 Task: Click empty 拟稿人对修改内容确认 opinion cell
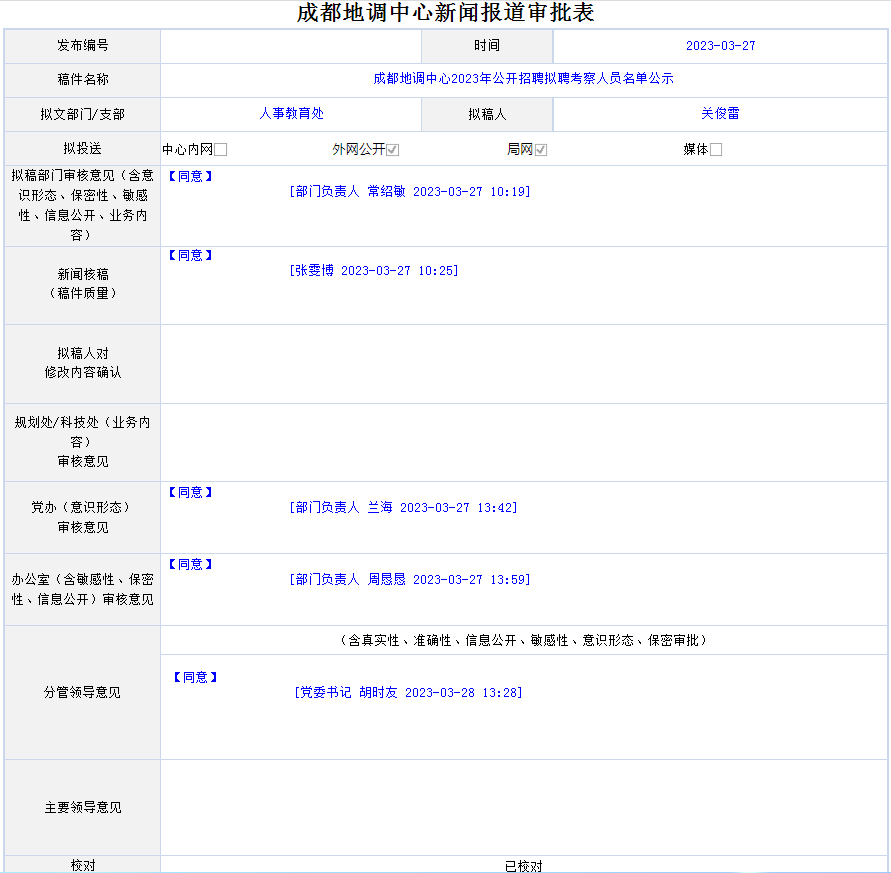(x=523, y=364)
